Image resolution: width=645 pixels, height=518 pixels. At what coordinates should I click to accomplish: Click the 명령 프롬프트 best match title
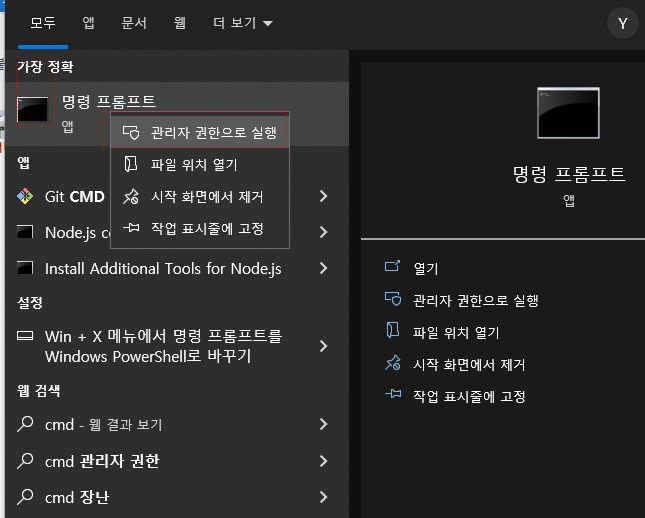(109, 101)
